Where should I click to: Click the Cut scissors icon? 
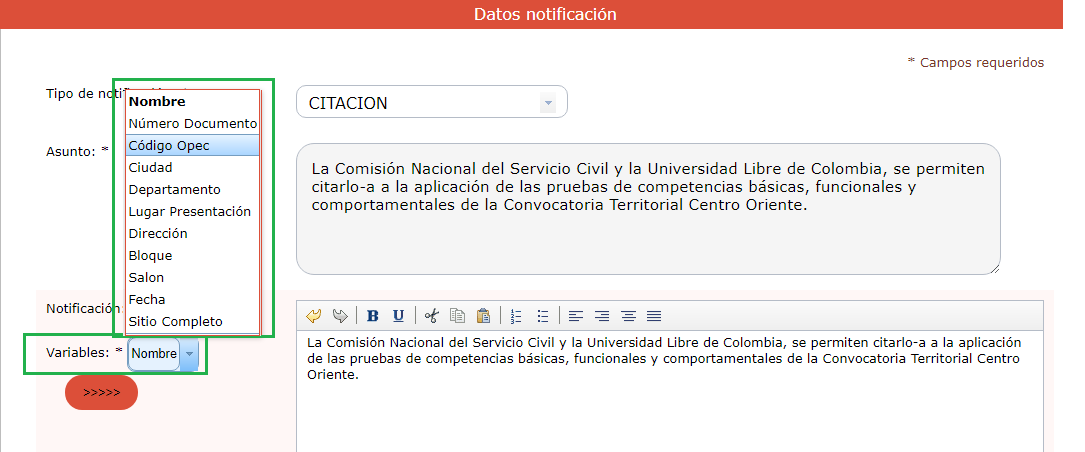click(431, 316)
